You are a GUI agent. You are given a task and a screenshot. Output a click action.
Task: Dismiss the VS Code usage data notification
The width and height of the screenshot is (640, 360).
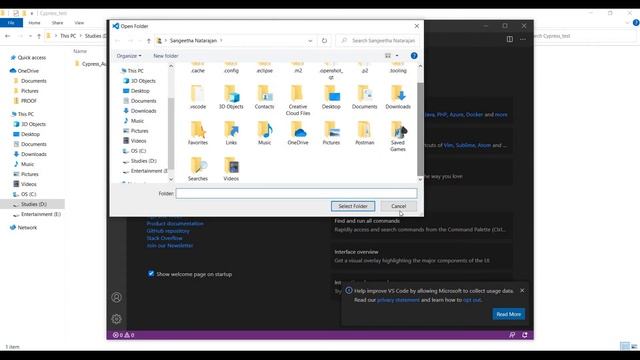point(522,290)
